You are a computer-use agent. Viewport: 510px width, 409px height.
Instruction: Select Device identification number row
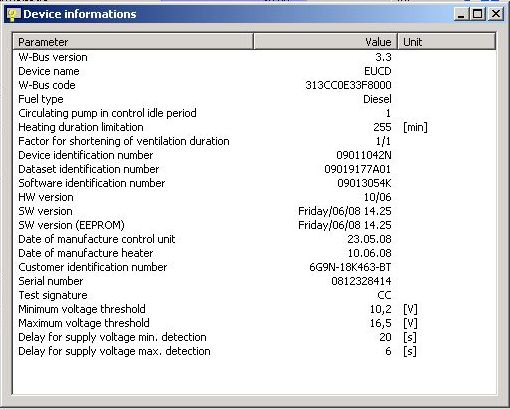click(254, 155)
